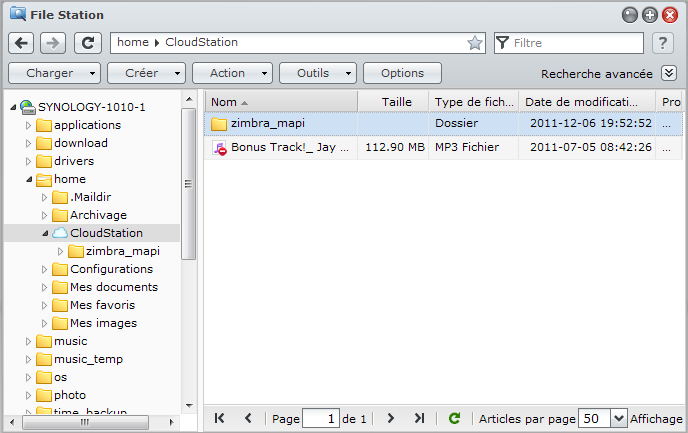Go to previous page arrow
The height and width of the screenshot is (433, 688).
coord(248,419)
